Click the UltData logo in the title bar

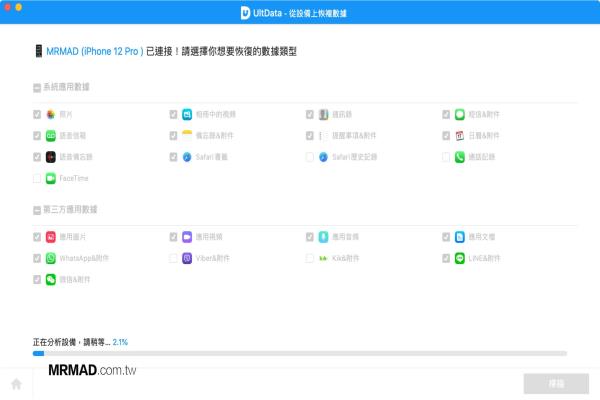(245, 13)
